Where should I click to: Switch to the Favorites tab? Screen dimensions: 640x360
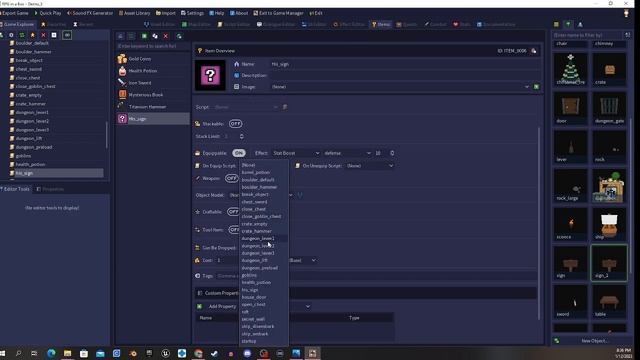[53, 24]
